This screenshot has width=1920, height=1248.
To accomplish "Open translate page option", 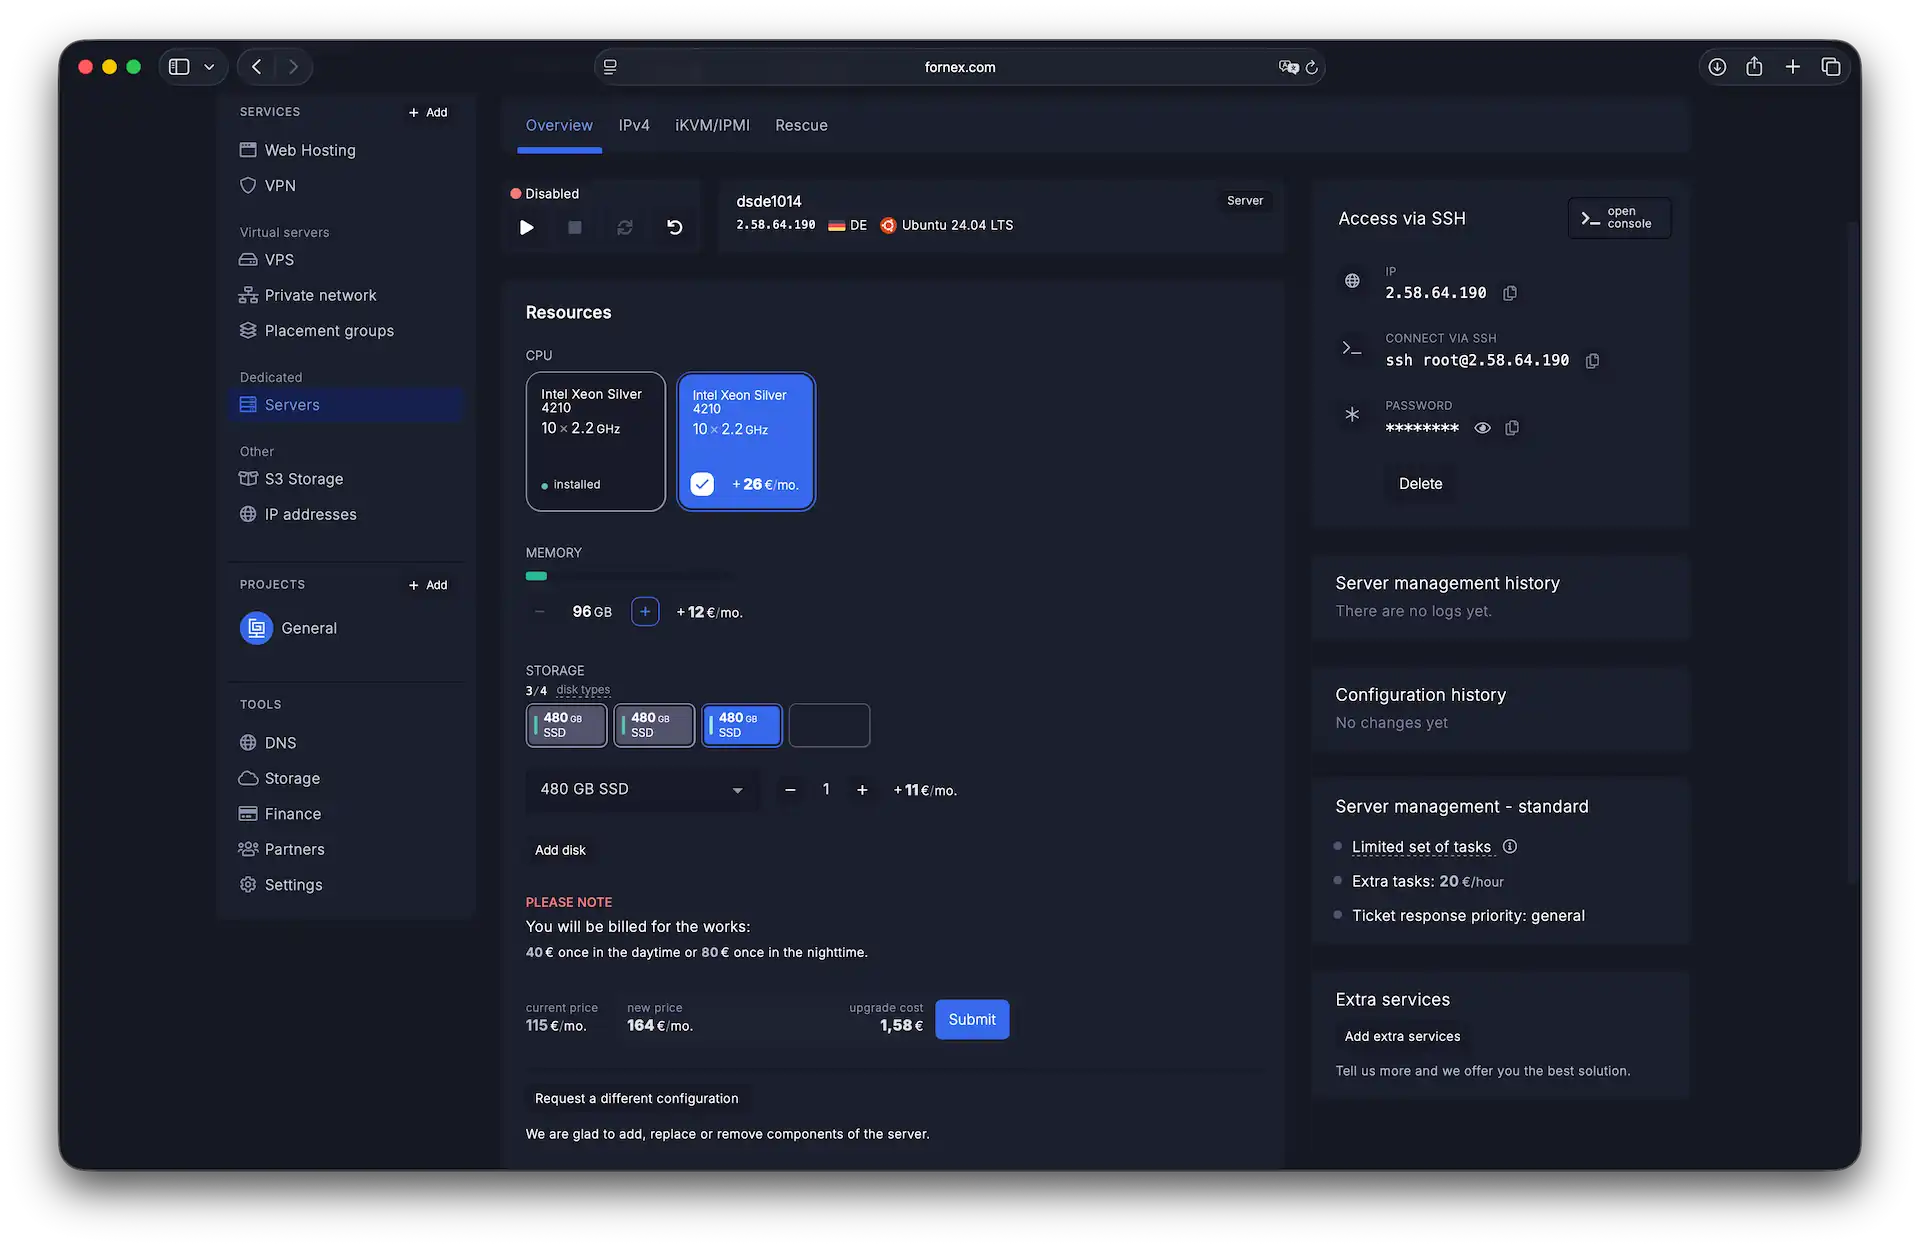I will pyautogui.click(x=1288, y=67).
